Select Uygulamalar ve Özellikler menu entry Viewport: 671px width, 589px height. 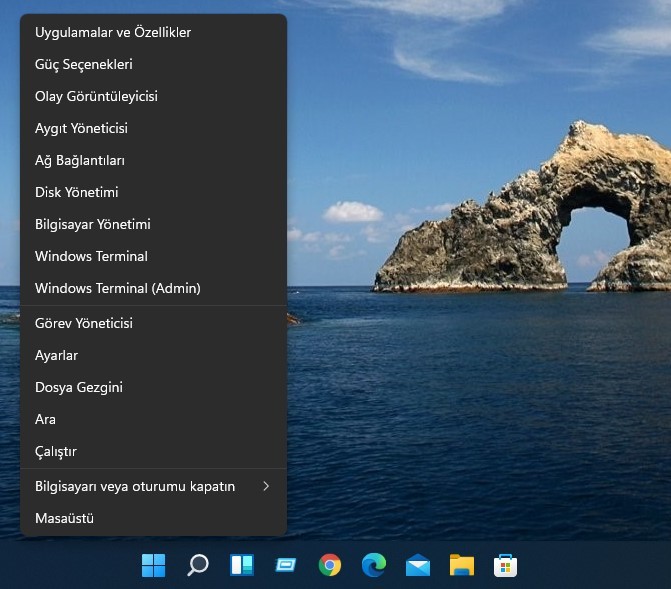click(x=113, y=32)
